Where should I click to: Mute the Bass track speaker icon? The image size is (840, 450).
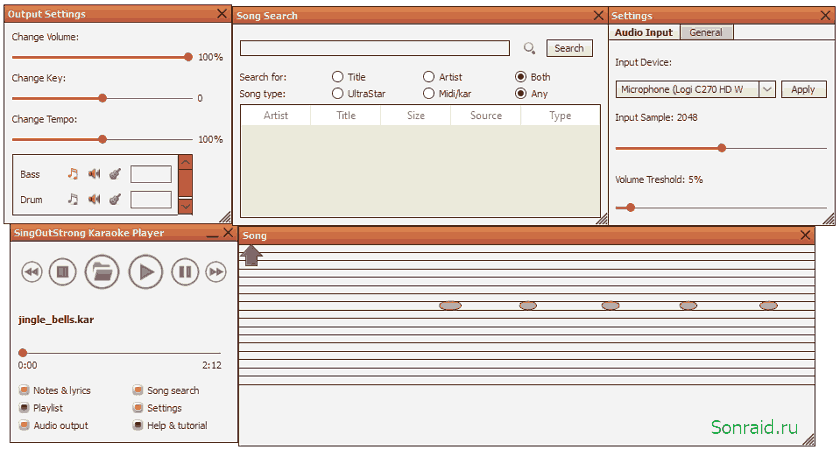[94, 174]
